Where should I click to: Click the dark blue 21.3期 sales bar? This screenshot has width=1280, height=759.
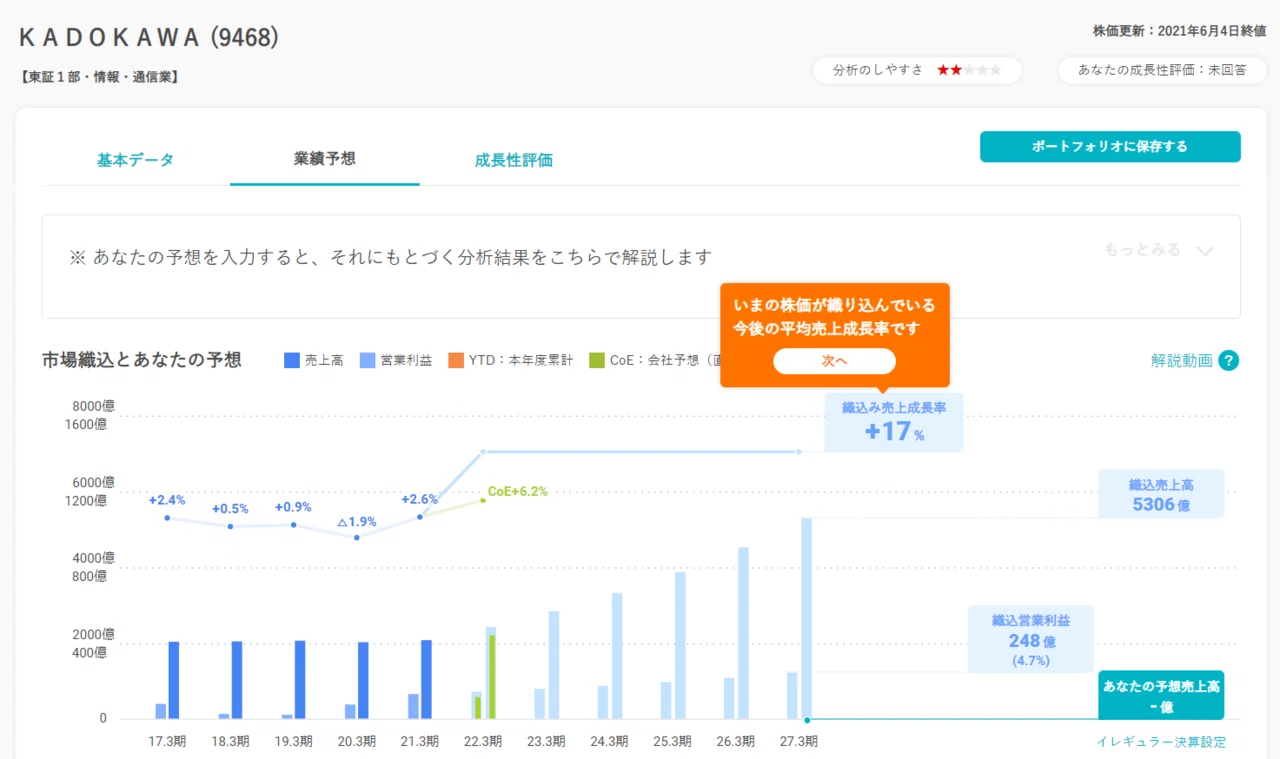tap(426, 680)
